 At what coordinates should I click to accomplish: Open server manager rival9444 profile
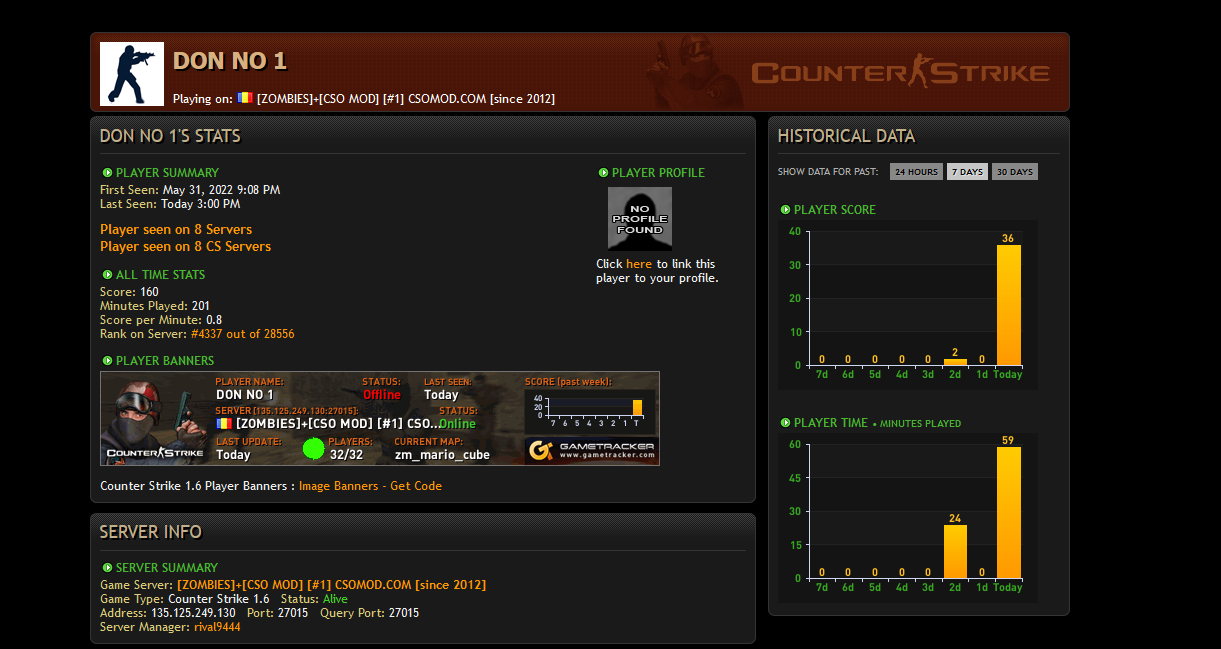point(217,627)
